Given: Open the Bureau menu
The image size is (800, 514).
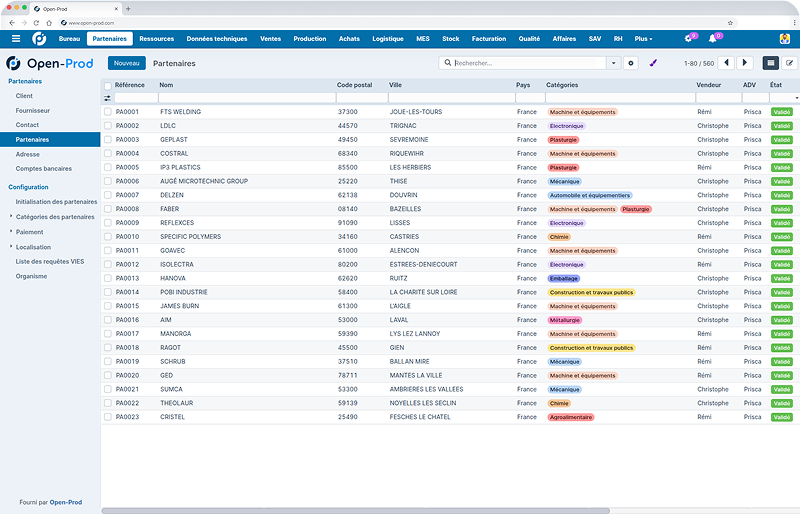Looking at the screenshot, I should [69, 39].
